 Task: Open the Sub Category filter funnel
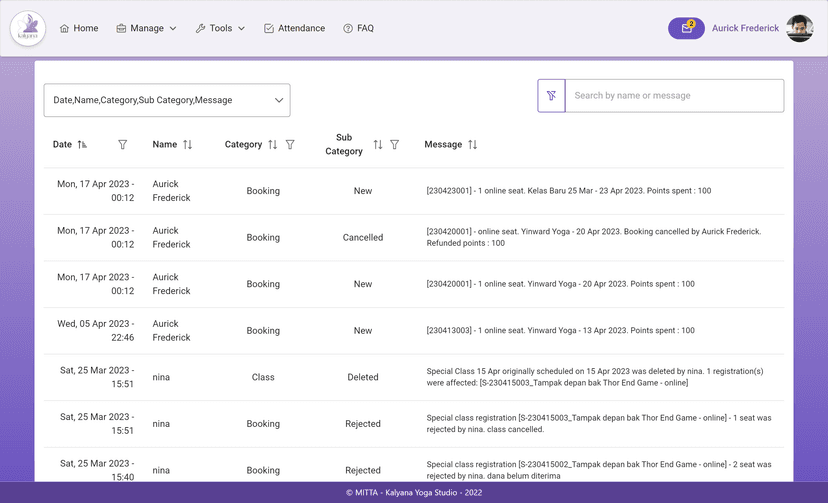pyautogui.click(x=395, y=145)
